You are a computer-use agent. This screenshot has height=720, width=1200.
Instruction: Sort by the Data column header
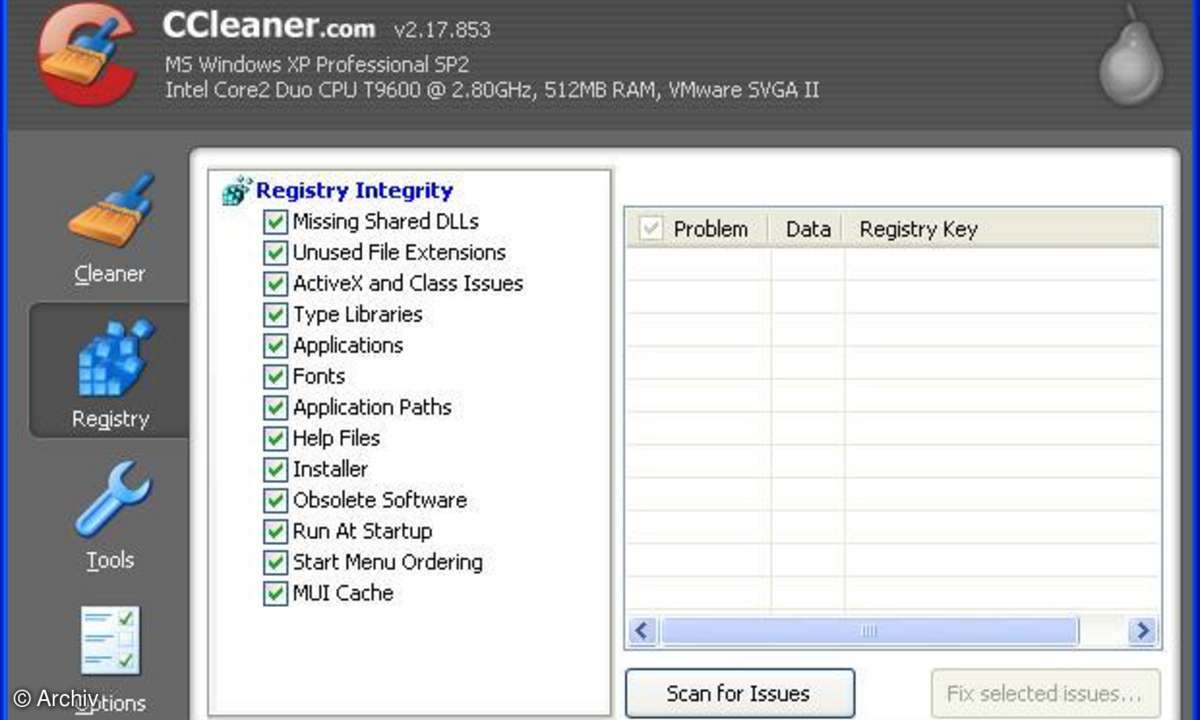[x=808, y=229]
